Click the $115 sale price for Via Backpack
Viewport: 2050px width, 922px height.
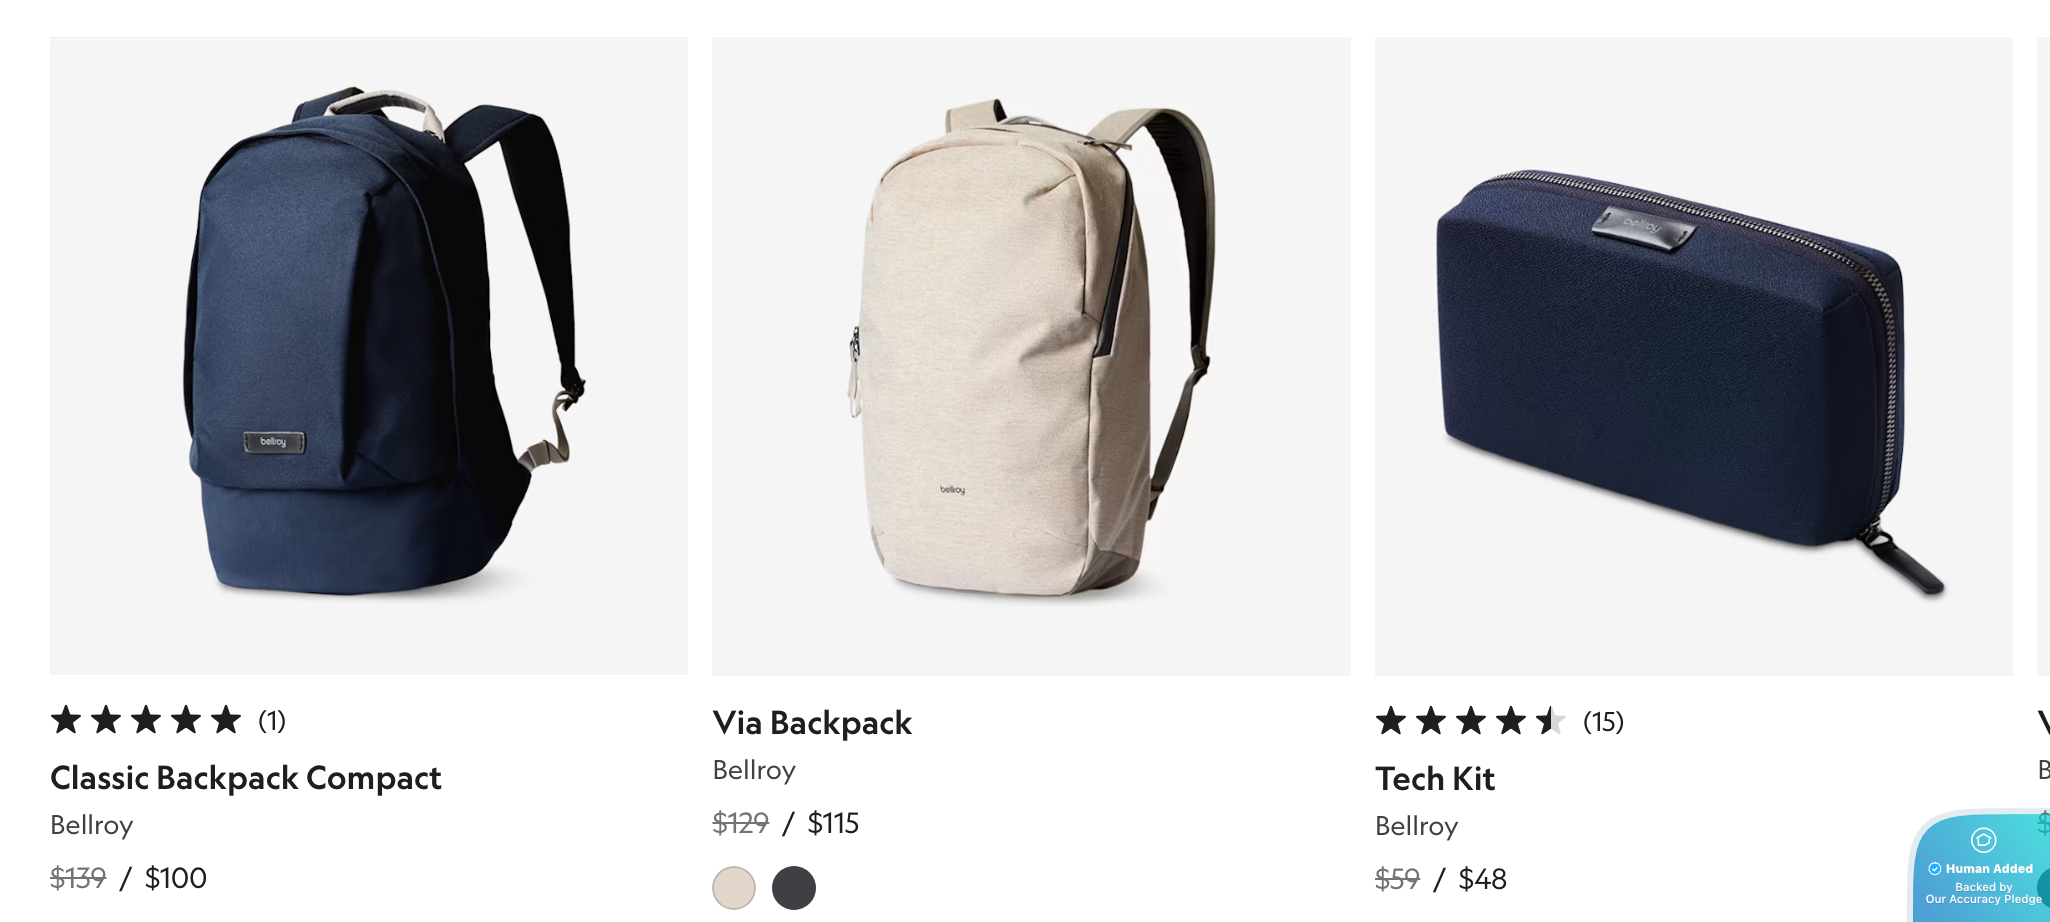pos(833,823)
